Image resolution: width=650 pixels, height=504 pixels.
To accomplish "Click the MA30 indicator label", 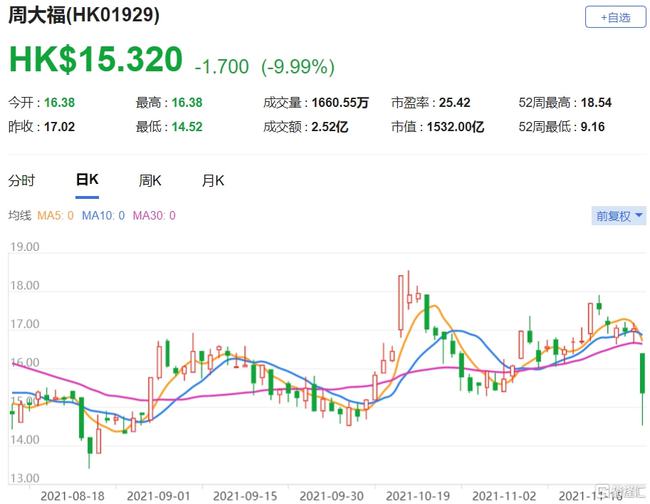I will click(x=154, y=216).
